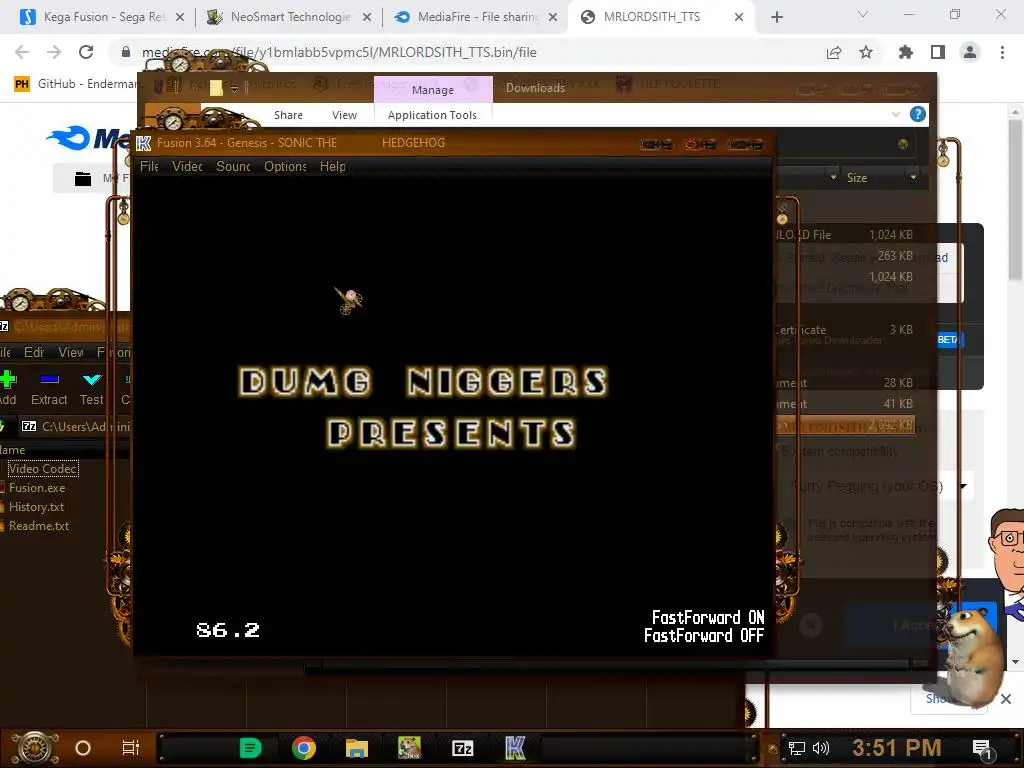
Task: Open the GitHub - Enderman bookmark
Action: 76,84
